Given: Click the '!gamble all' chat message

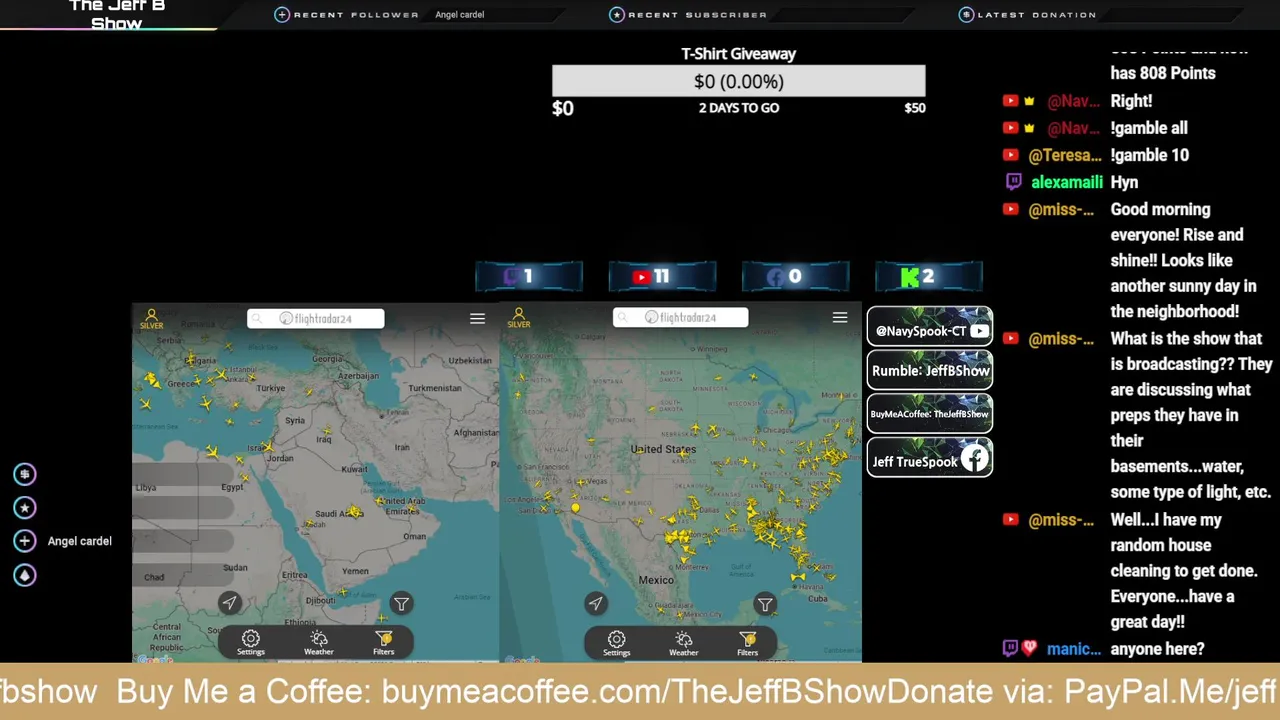Looking at the screenshot, I should click(1149, 128).
